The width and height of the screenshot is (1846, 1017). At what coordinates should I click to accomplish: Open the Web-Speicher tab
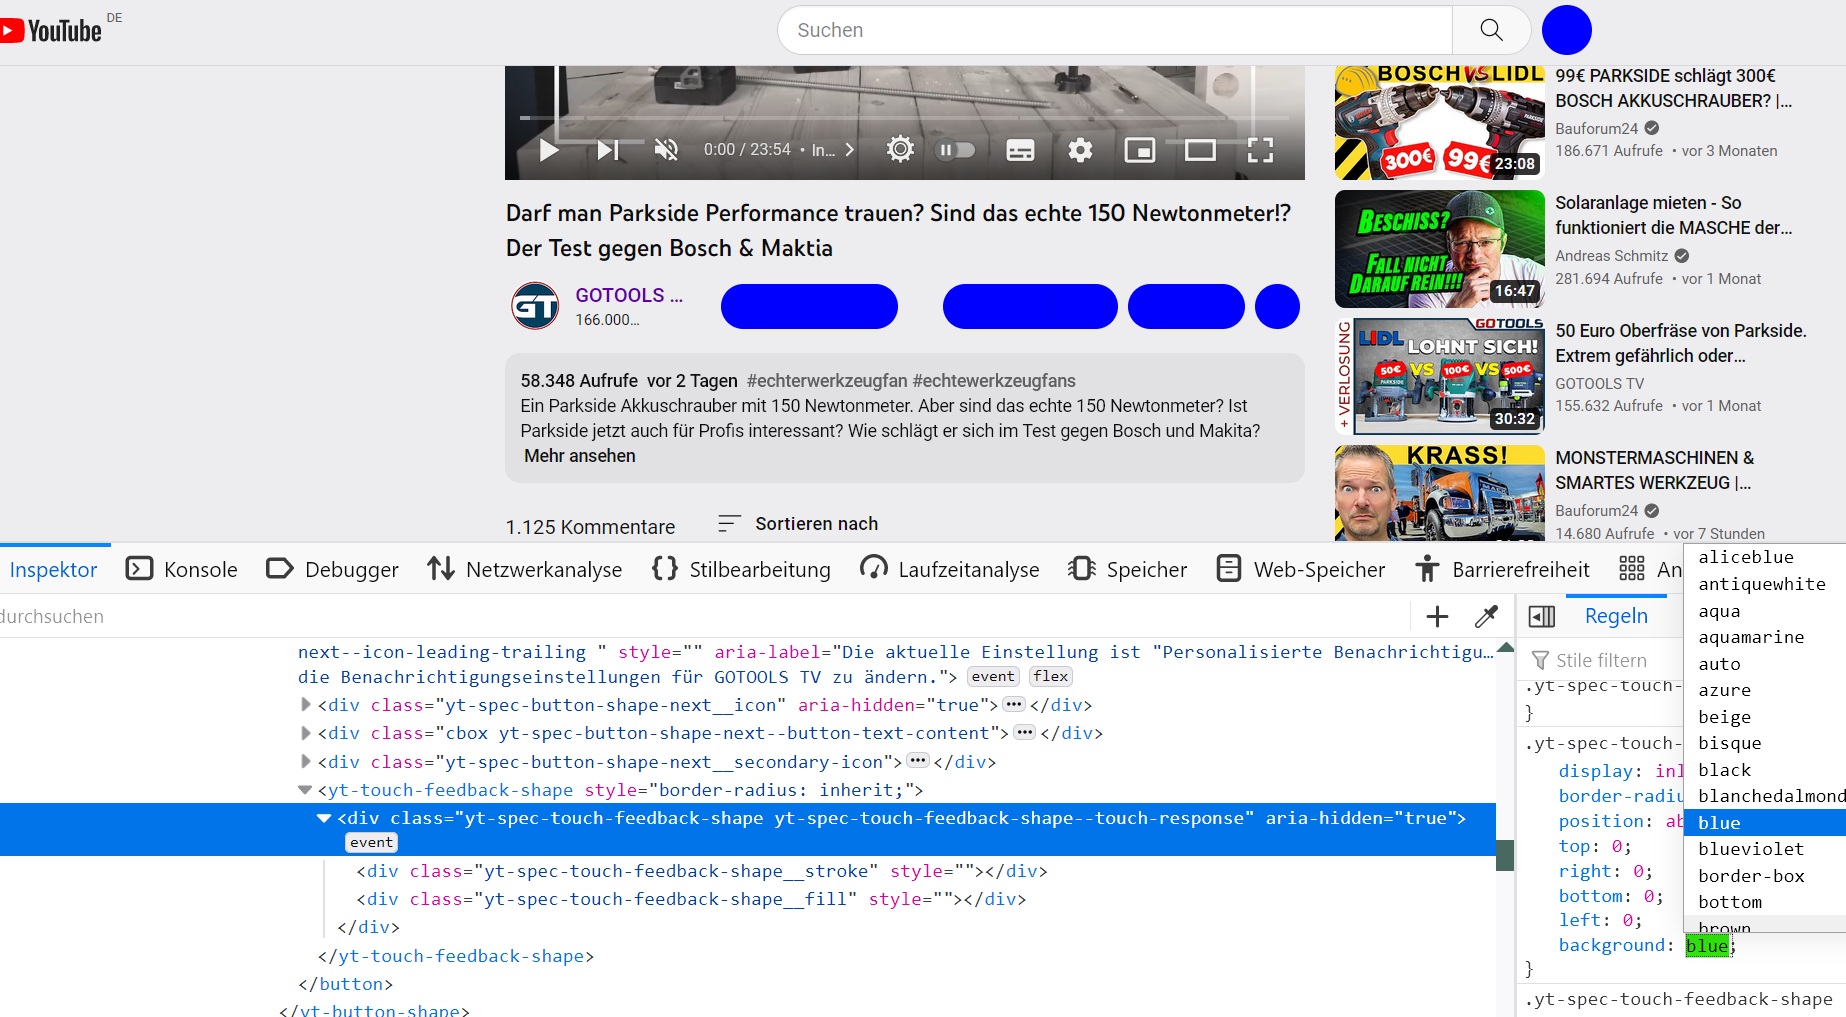tap(1301, 570)
